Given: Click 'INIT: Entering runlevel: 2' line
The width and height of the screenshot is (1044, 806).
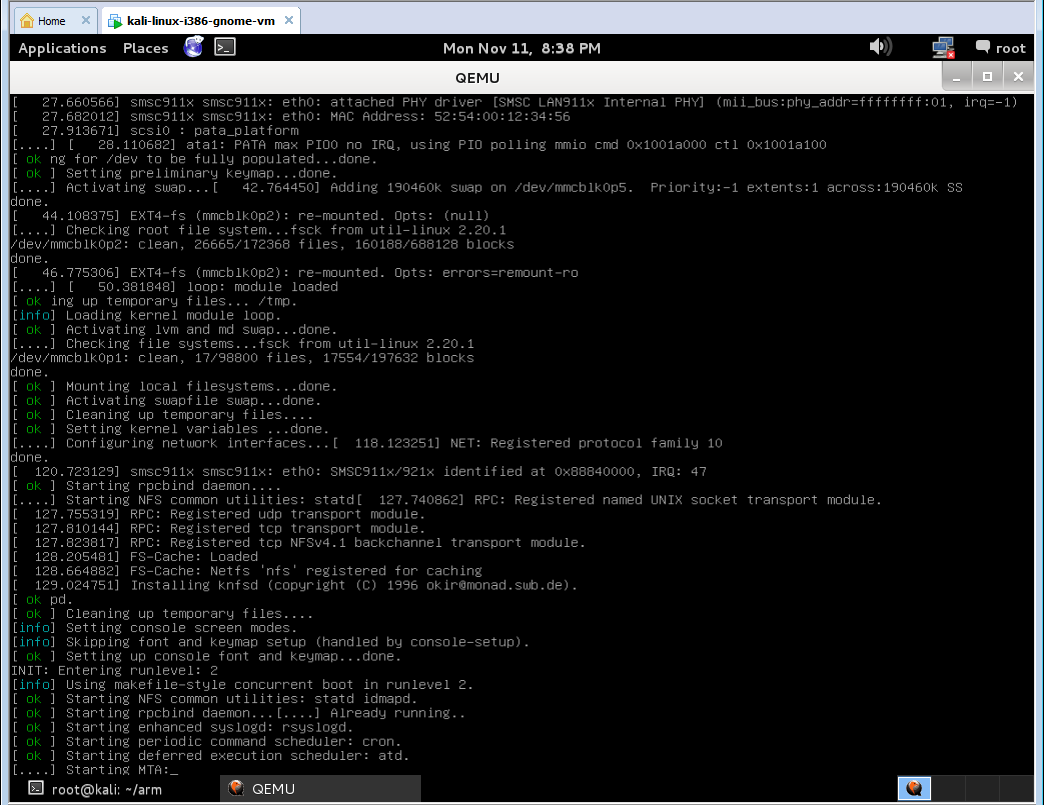Looking at the screenshot, I should pos(115,670).
